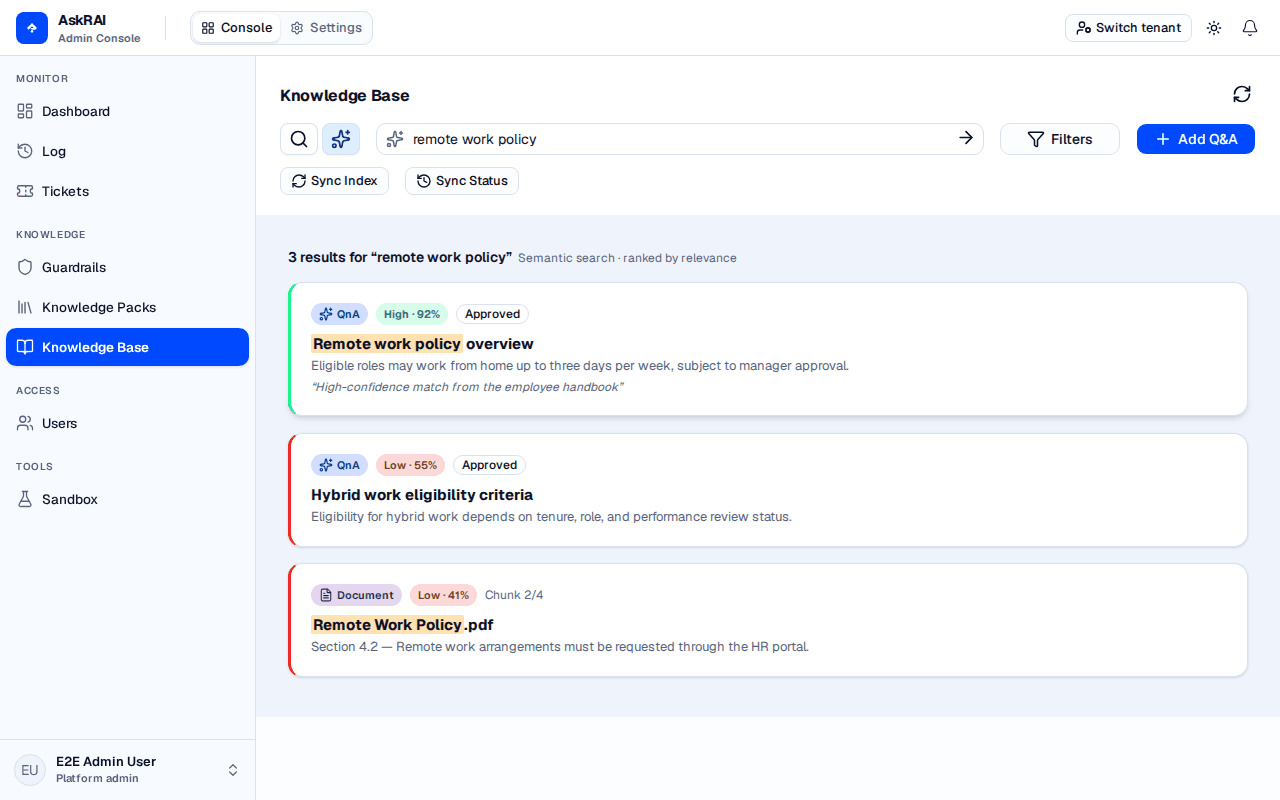The height and width of the screenshot is (800, 1280).
Task: Open the Hybrid work eligibility criteria result
Action: pyautogui.click(x=767, y=490)
